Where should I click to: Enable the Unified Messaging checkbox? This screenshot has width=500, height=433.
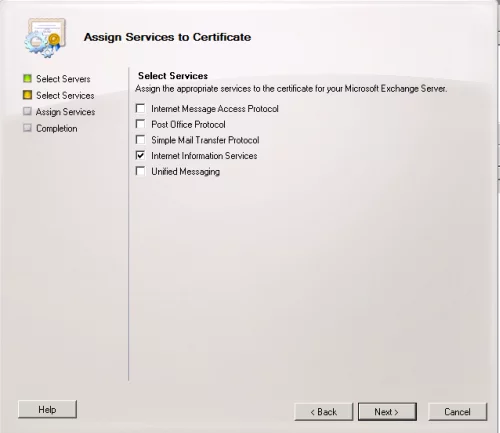[x=140, y=171]
